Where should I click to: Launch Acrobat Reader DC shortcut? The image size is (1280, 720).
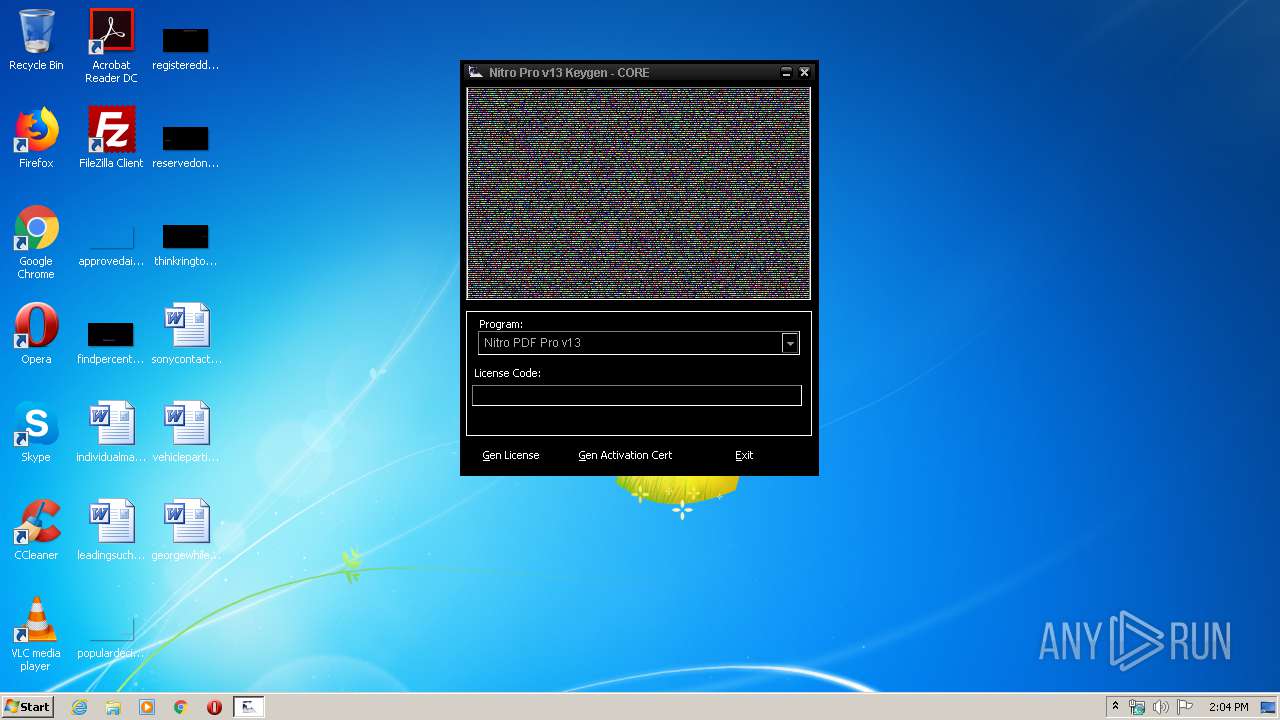coord(111,46)
